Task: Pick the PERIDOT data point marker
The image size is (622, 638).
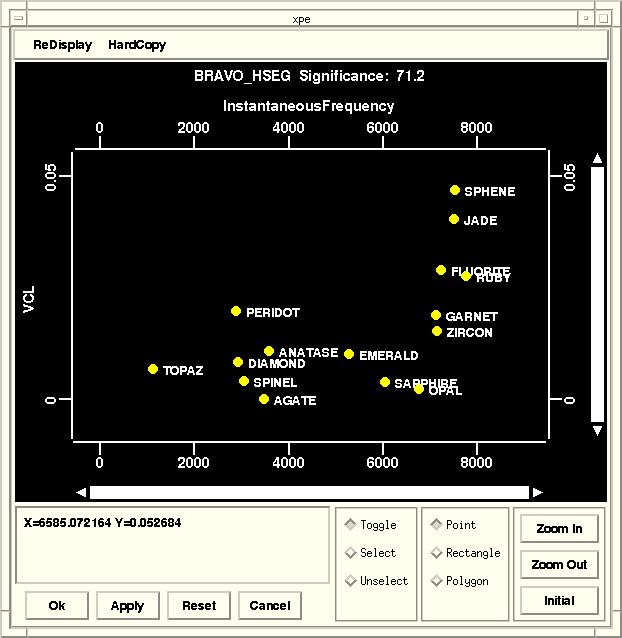Action: pos(236,311)
